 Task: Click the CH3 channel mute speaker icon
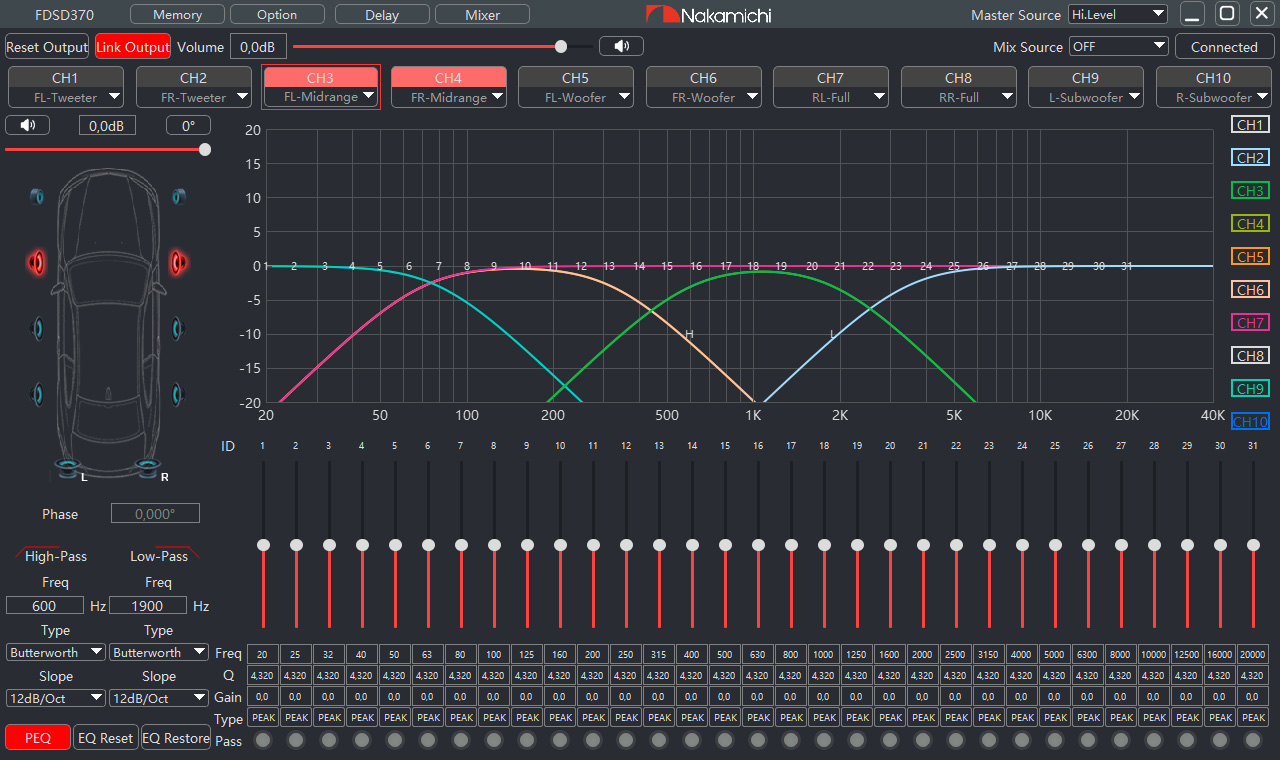click(27, 125)
